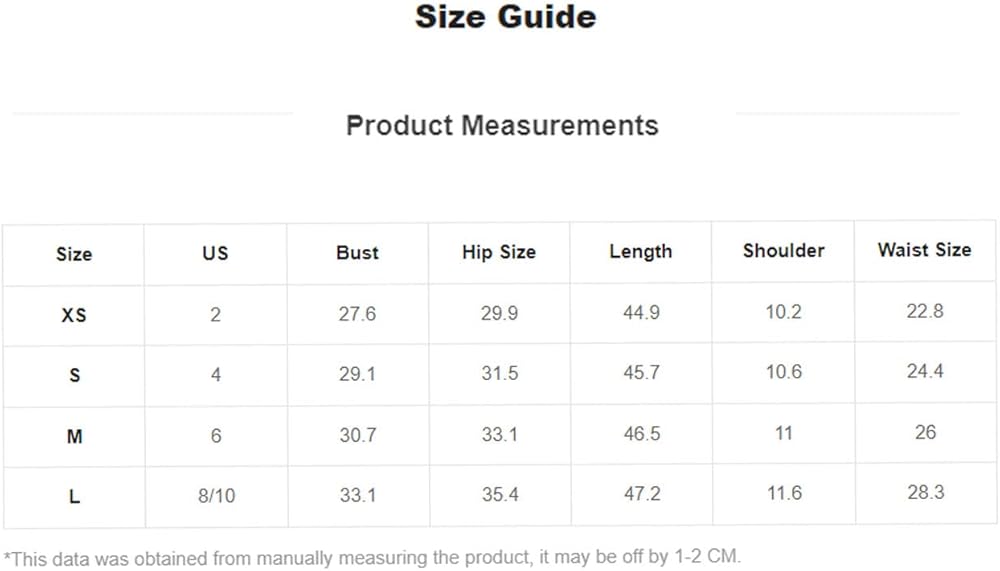Click the manual measurement disclaimer note
This screenshot has height=571, width=1000.
[x=372, y=557]
